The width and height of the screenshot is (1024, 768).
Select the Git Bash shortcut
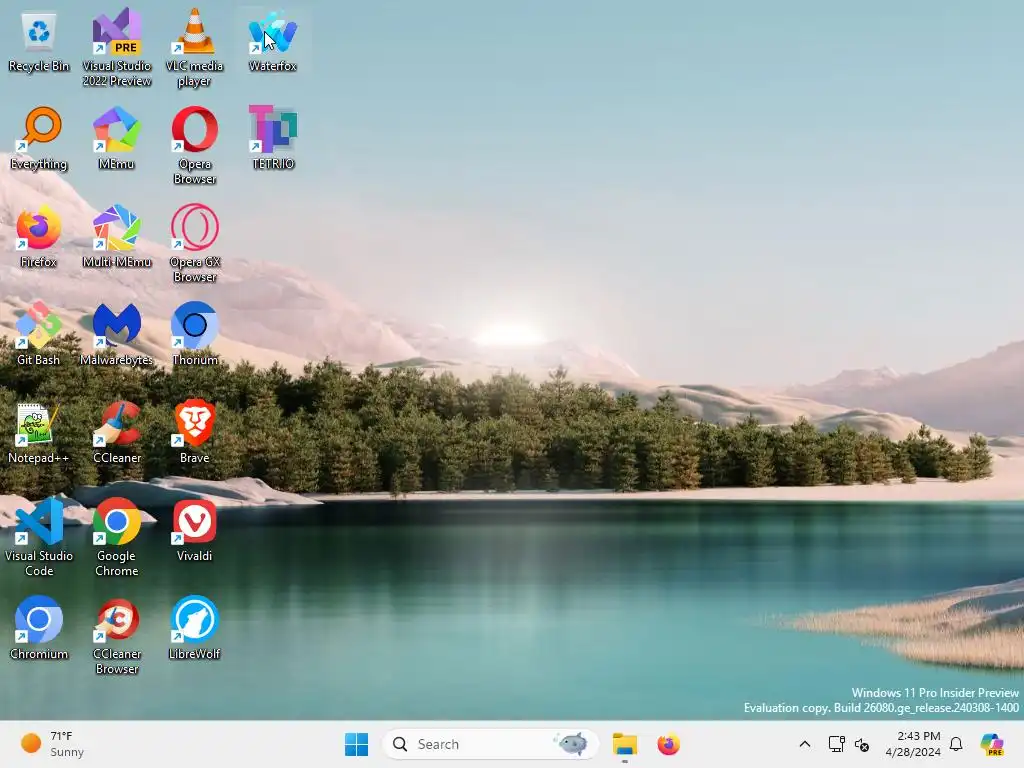click(x=39, y=334)
